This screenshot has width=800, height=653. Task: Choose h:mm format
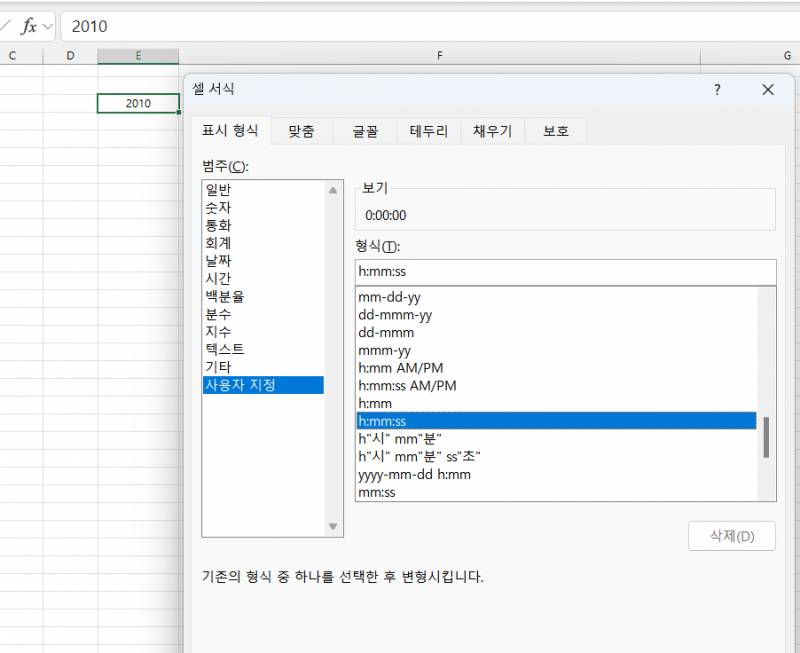(556, 404)
